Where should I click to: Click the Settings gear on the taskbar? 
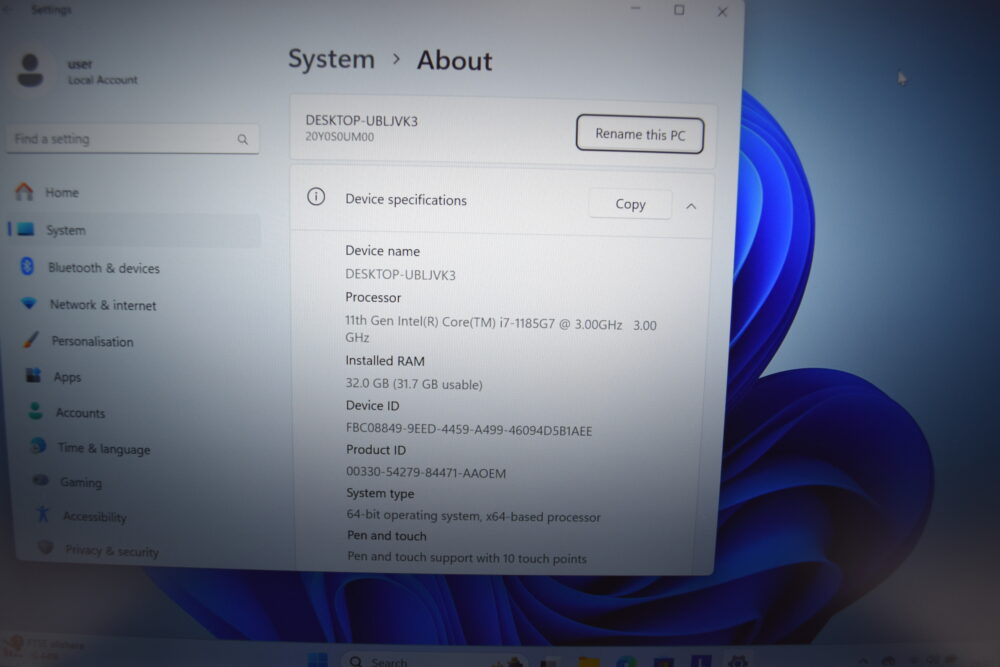pyautogui.click(x=738, y=661)
